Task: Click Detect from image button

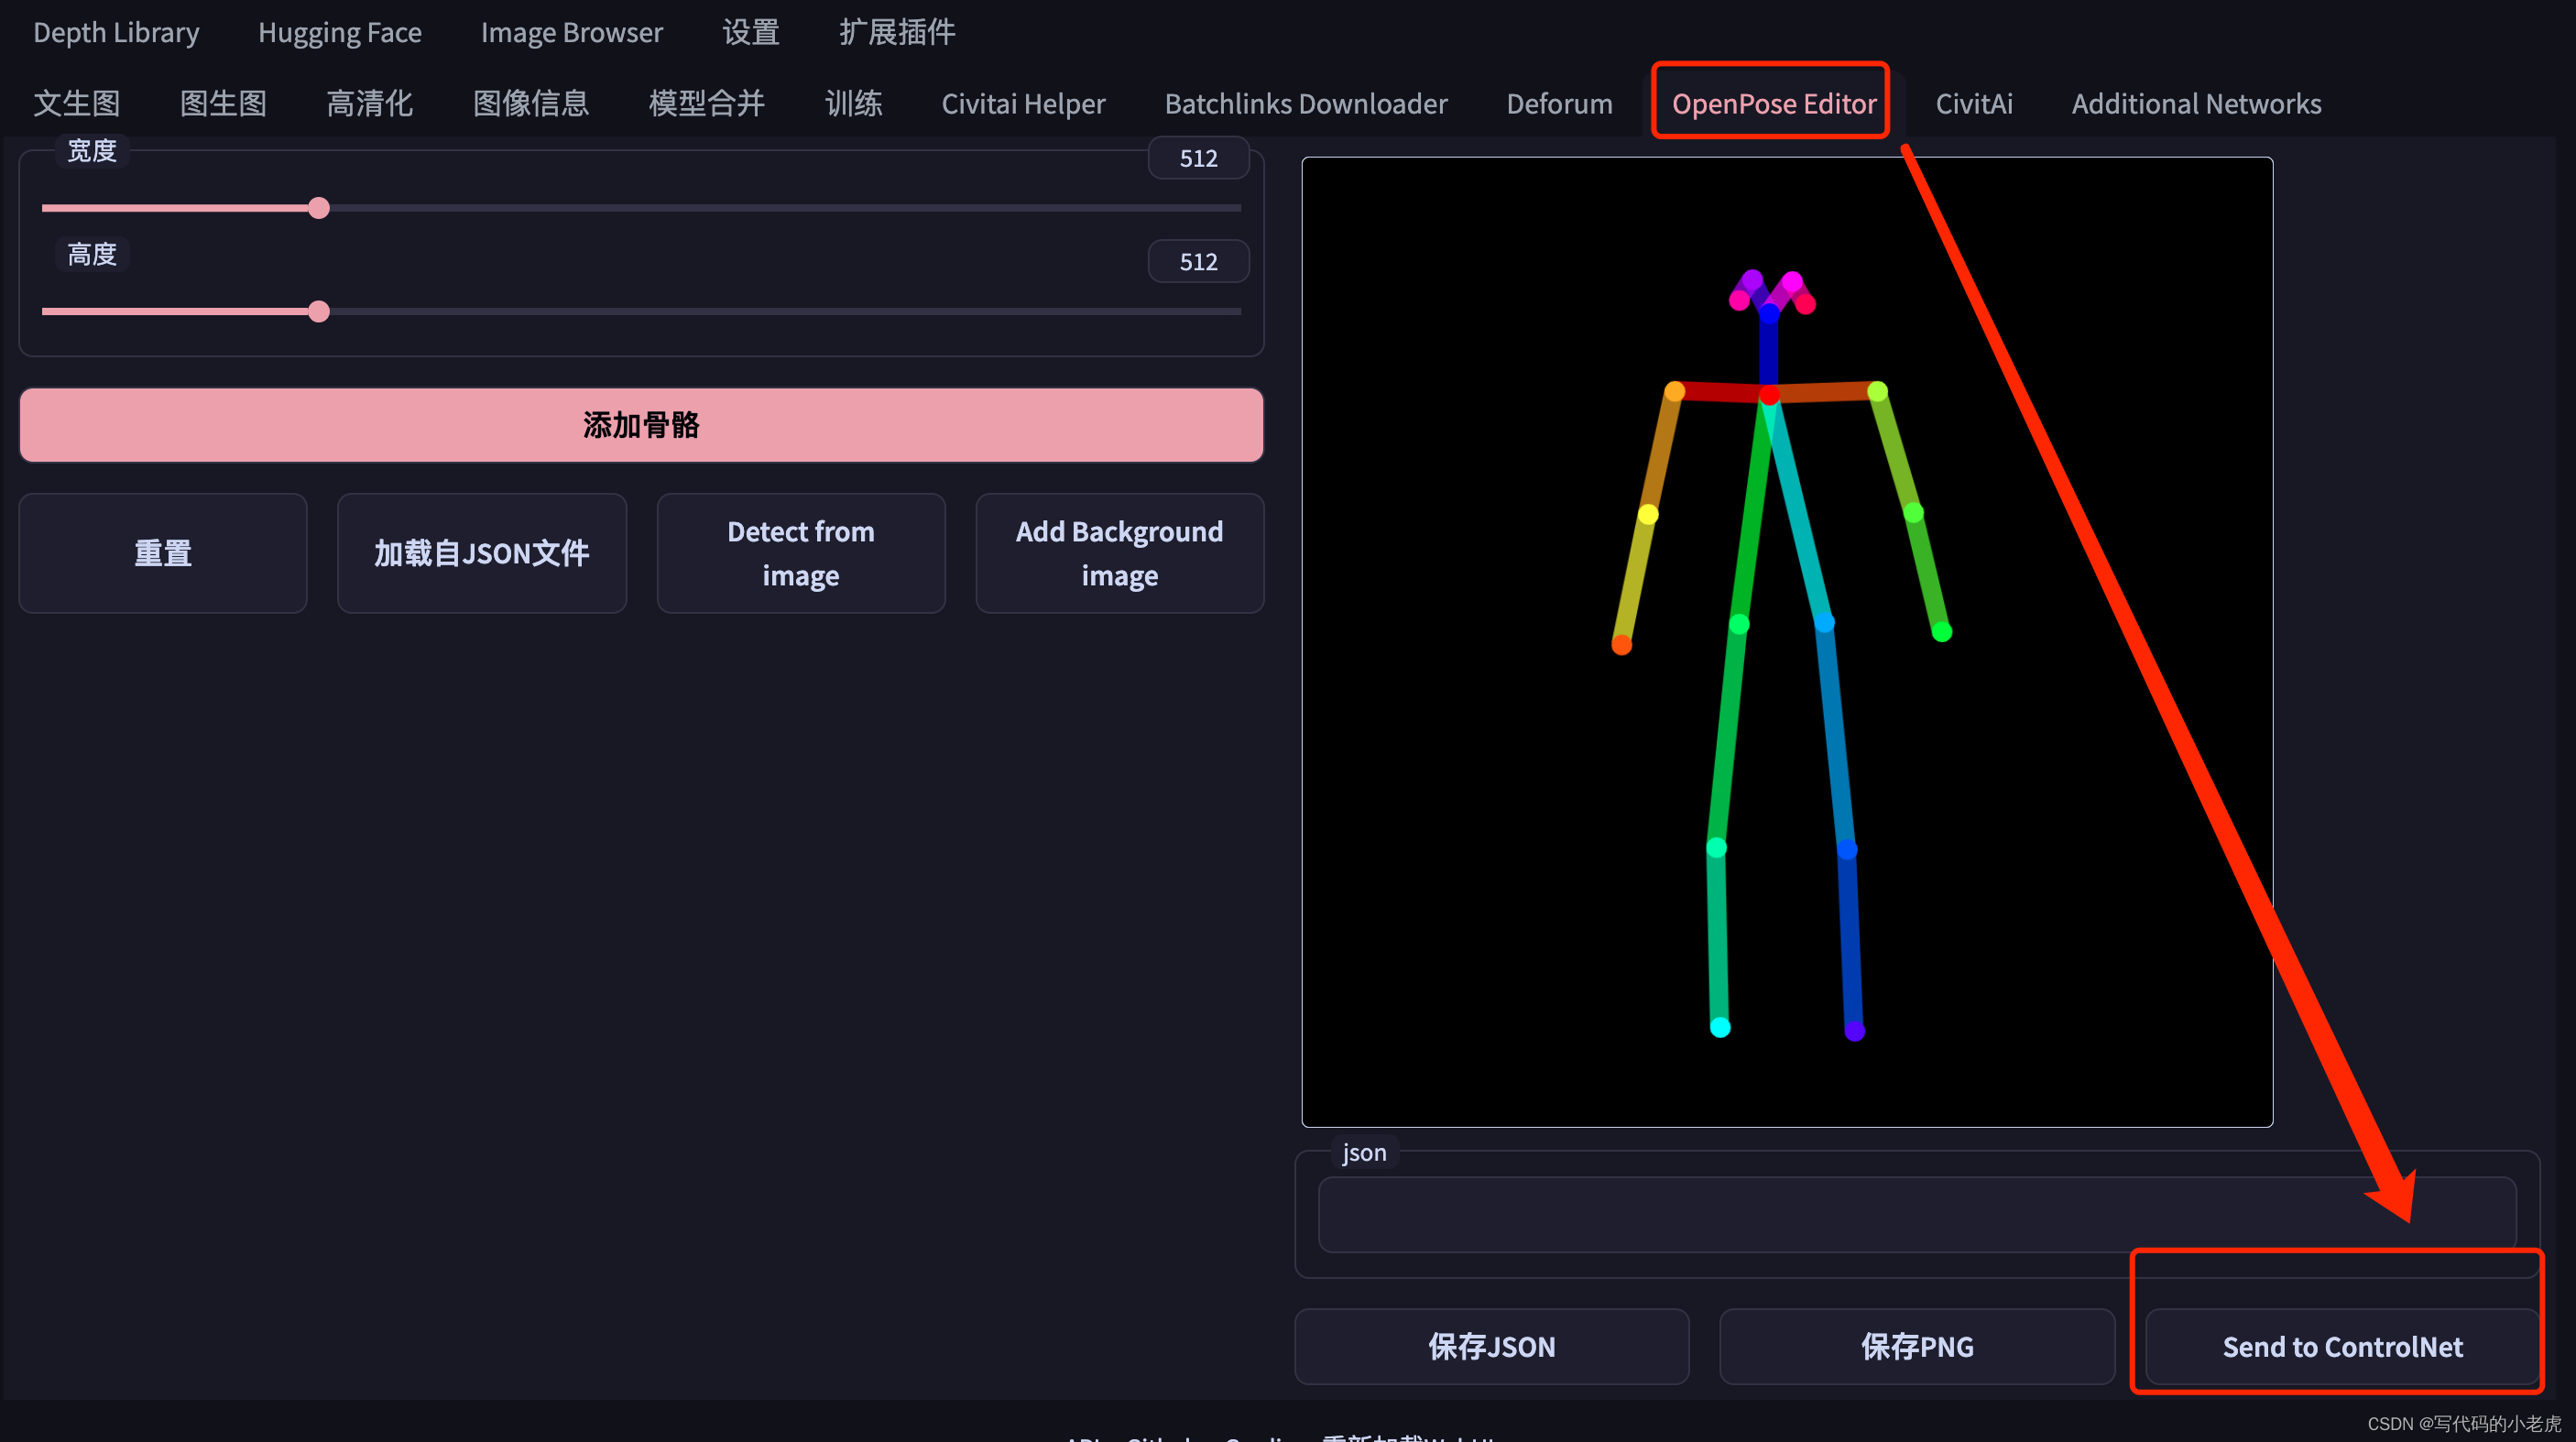Action: 800,553
